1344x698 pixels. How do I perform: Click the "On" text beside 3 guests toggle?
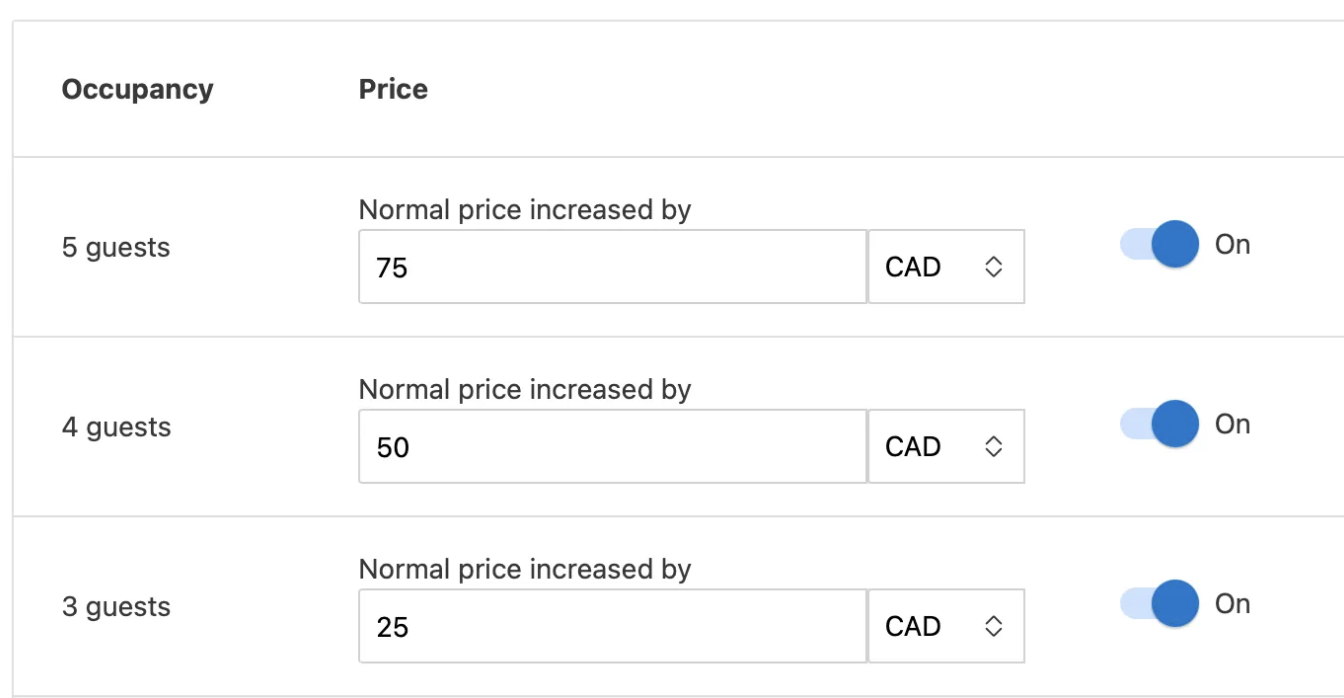click(x=1232, y=604)
